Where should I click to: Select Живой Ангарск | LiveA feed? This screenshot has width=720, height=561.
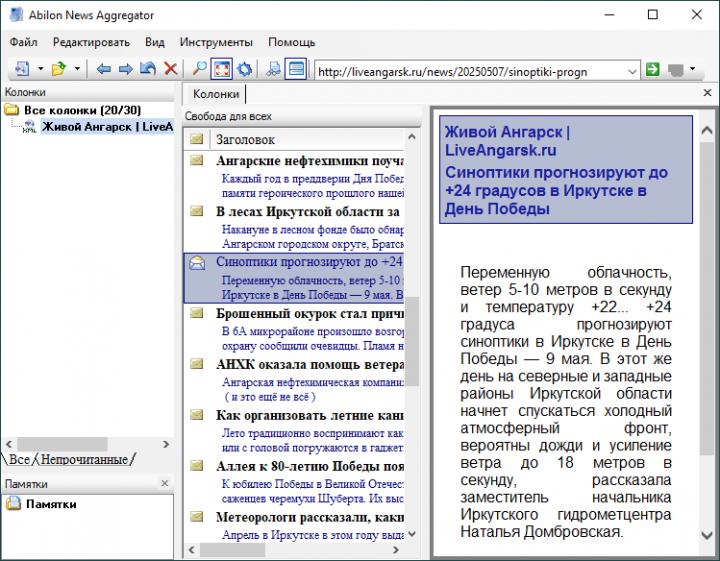pyautogui.click(x=107, y=127)
